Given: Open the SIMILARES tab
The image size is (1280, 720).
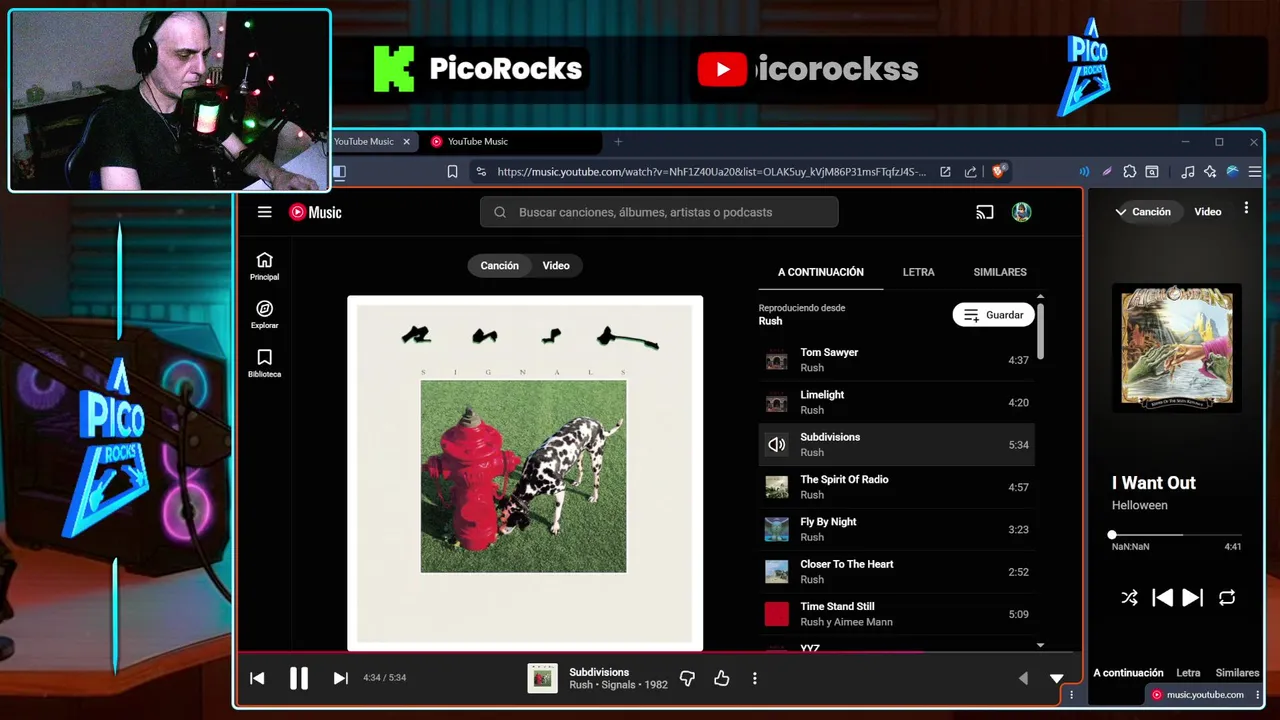Looking at the screenshot, I should 1000,272.
